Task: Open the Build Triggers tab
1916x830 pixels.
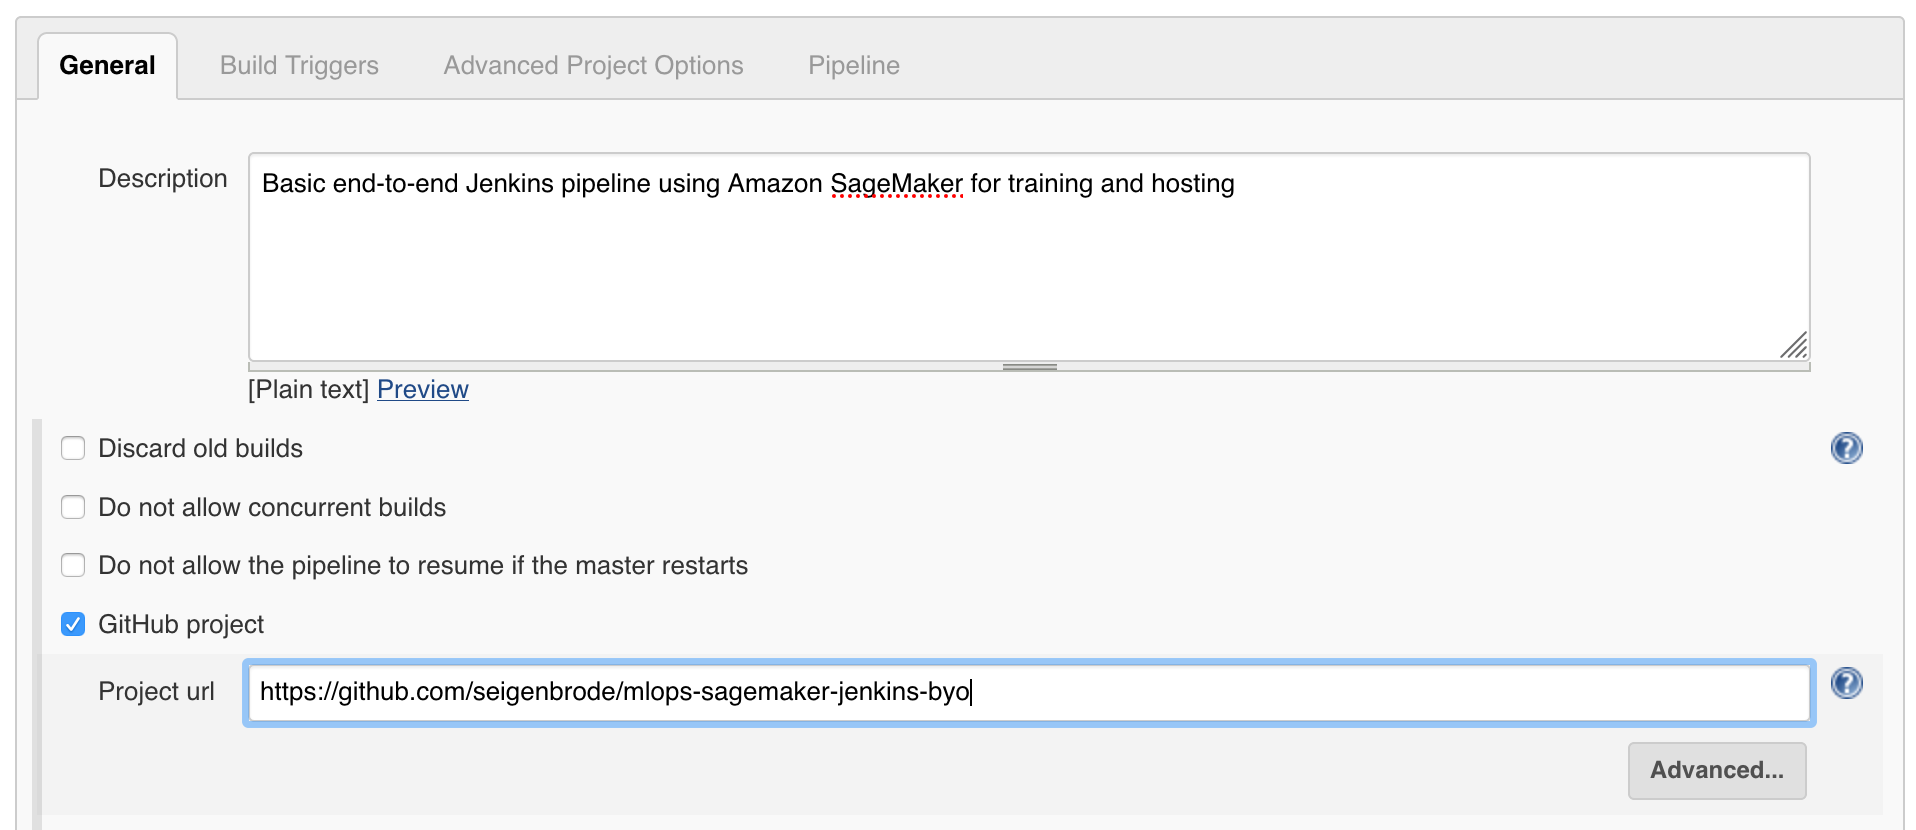Action: [299, 66]
